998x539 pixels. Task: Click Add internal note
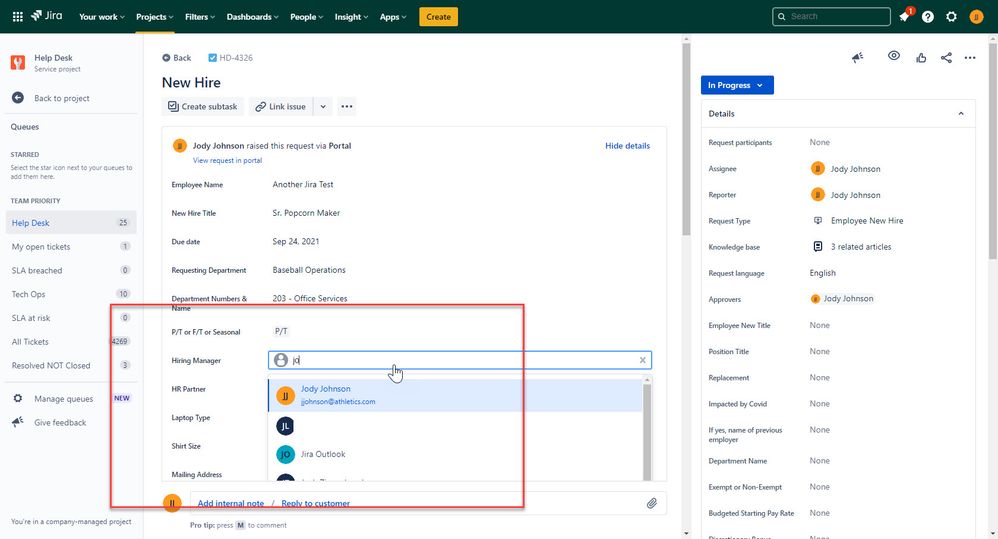tap(230, 503)
